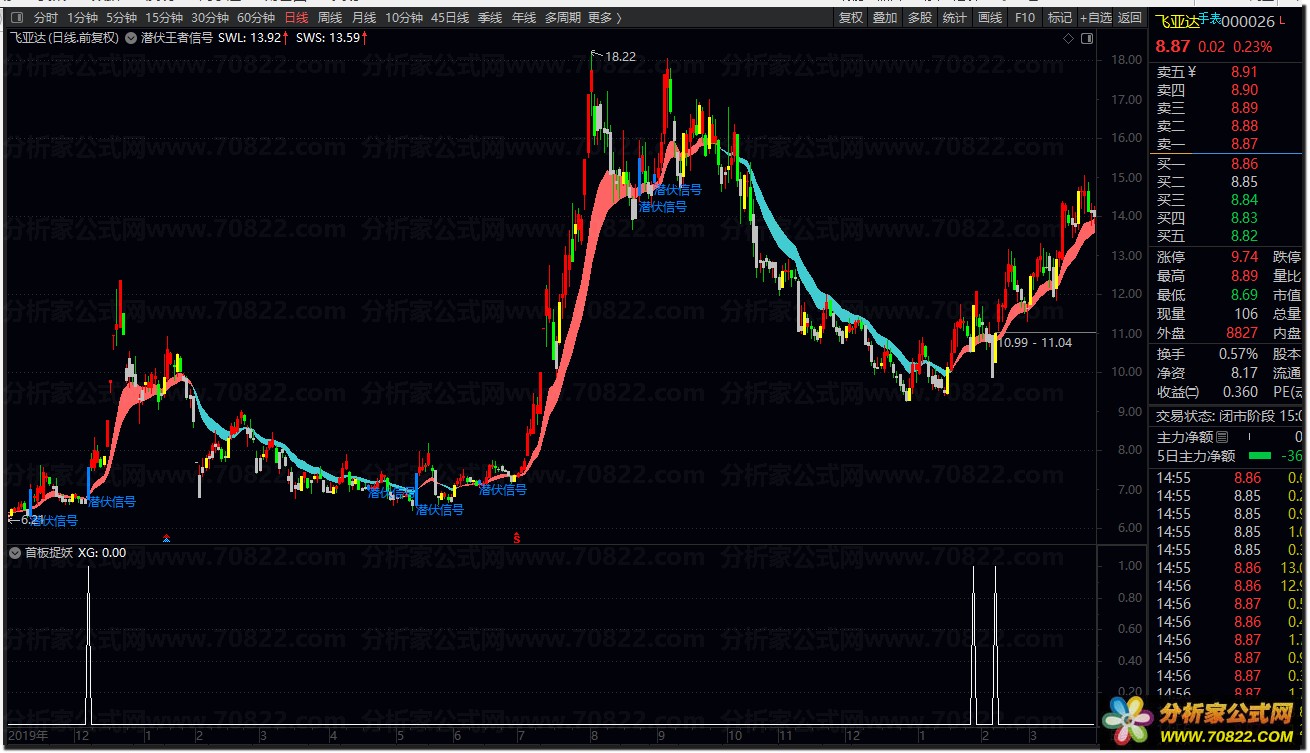Viewport: 1310px width, 753px height.
Task: Select the 60分钟 period tab
Action: click(x=256, y=17)
